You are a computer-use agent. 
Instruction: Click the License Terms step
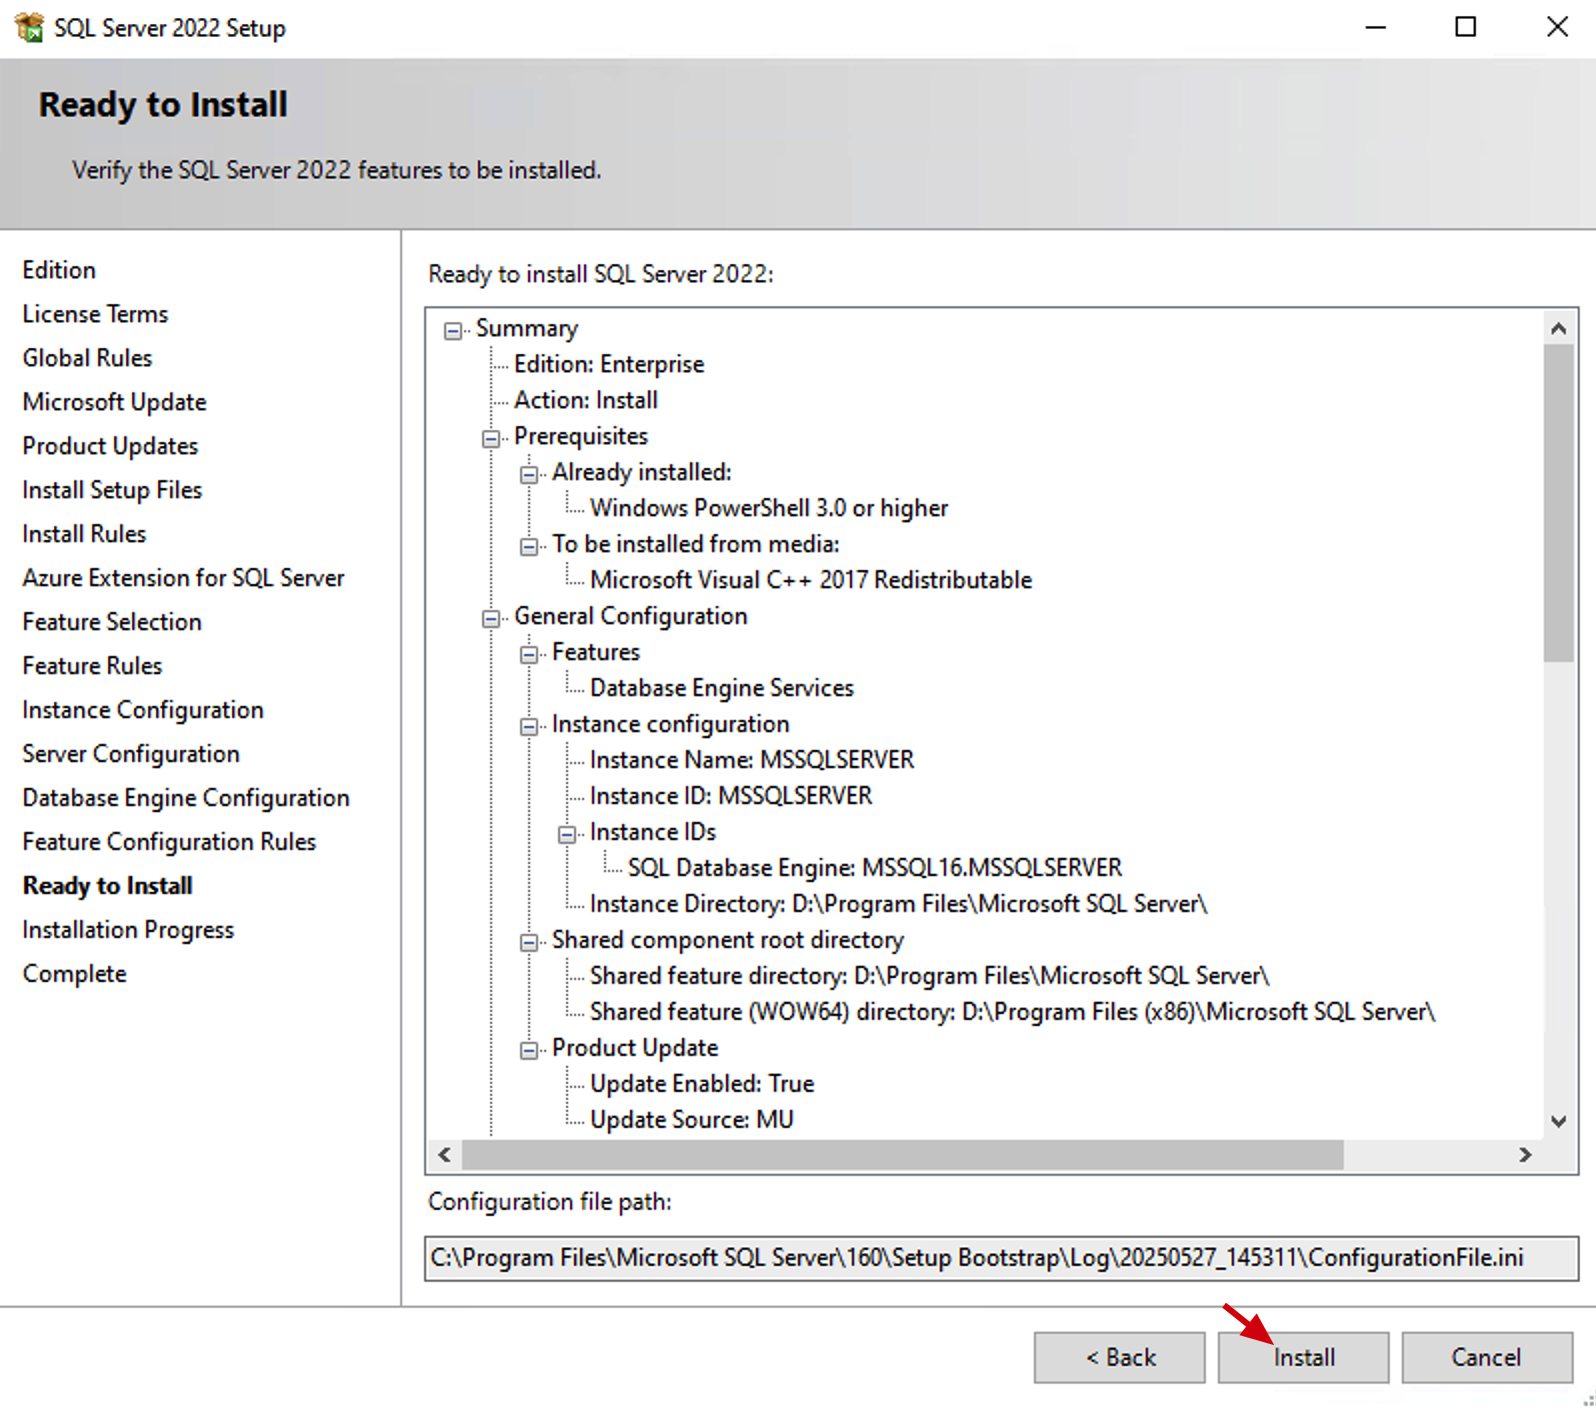(x=95, y=314)
